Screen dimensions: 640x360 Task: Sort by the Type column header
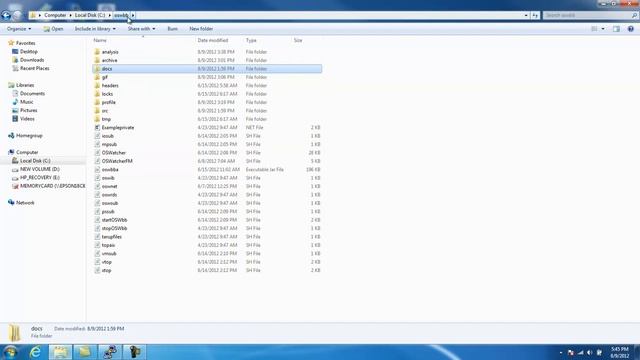pos(251,40)
